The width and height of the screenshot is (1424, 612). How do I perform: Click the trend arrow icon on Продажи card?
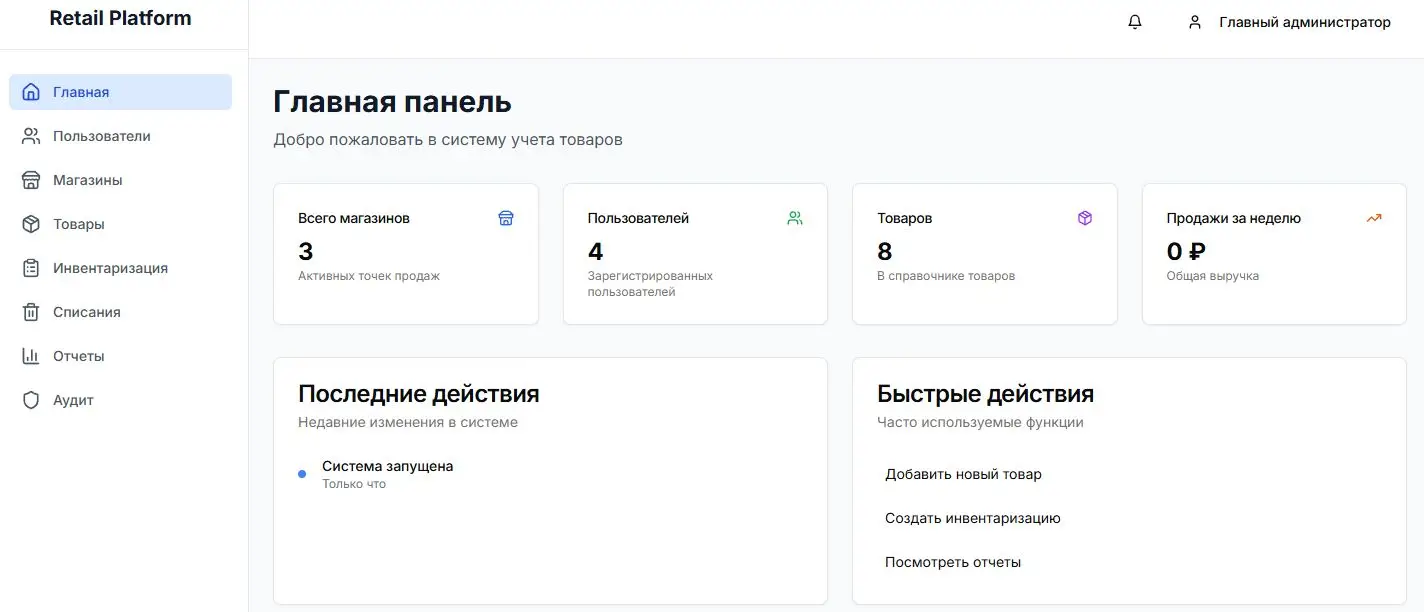click(x=1373, y=217)
